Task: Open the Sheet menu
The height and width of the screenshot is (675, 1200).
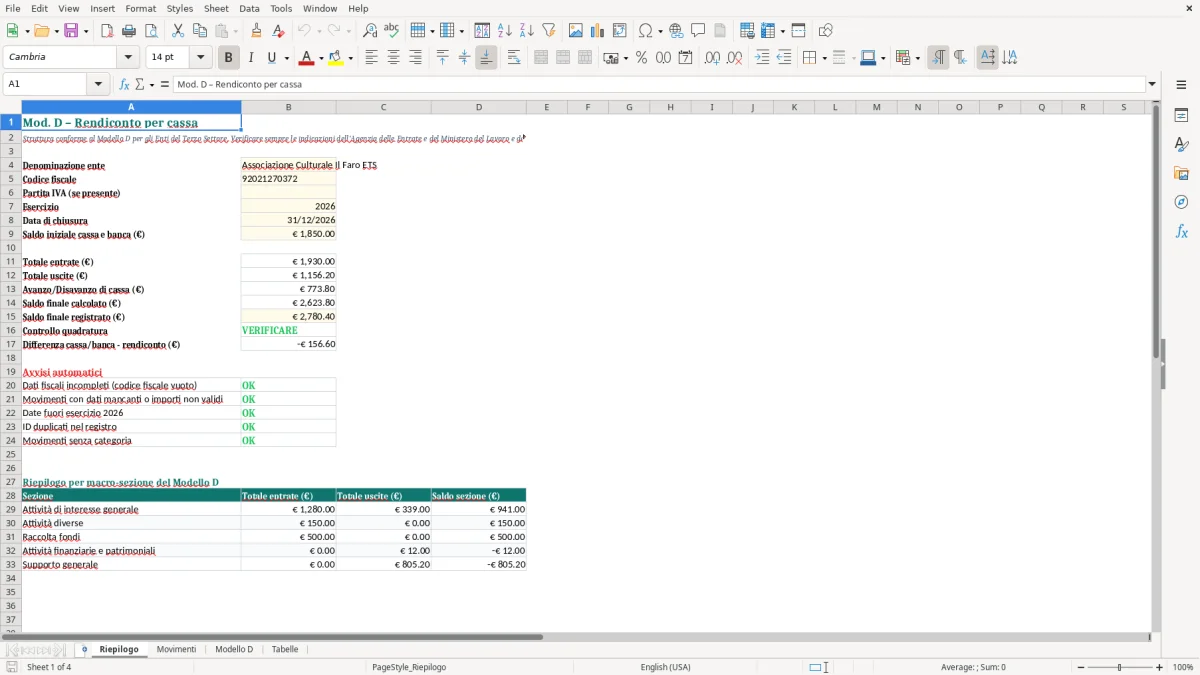Action: coord(216,8)
